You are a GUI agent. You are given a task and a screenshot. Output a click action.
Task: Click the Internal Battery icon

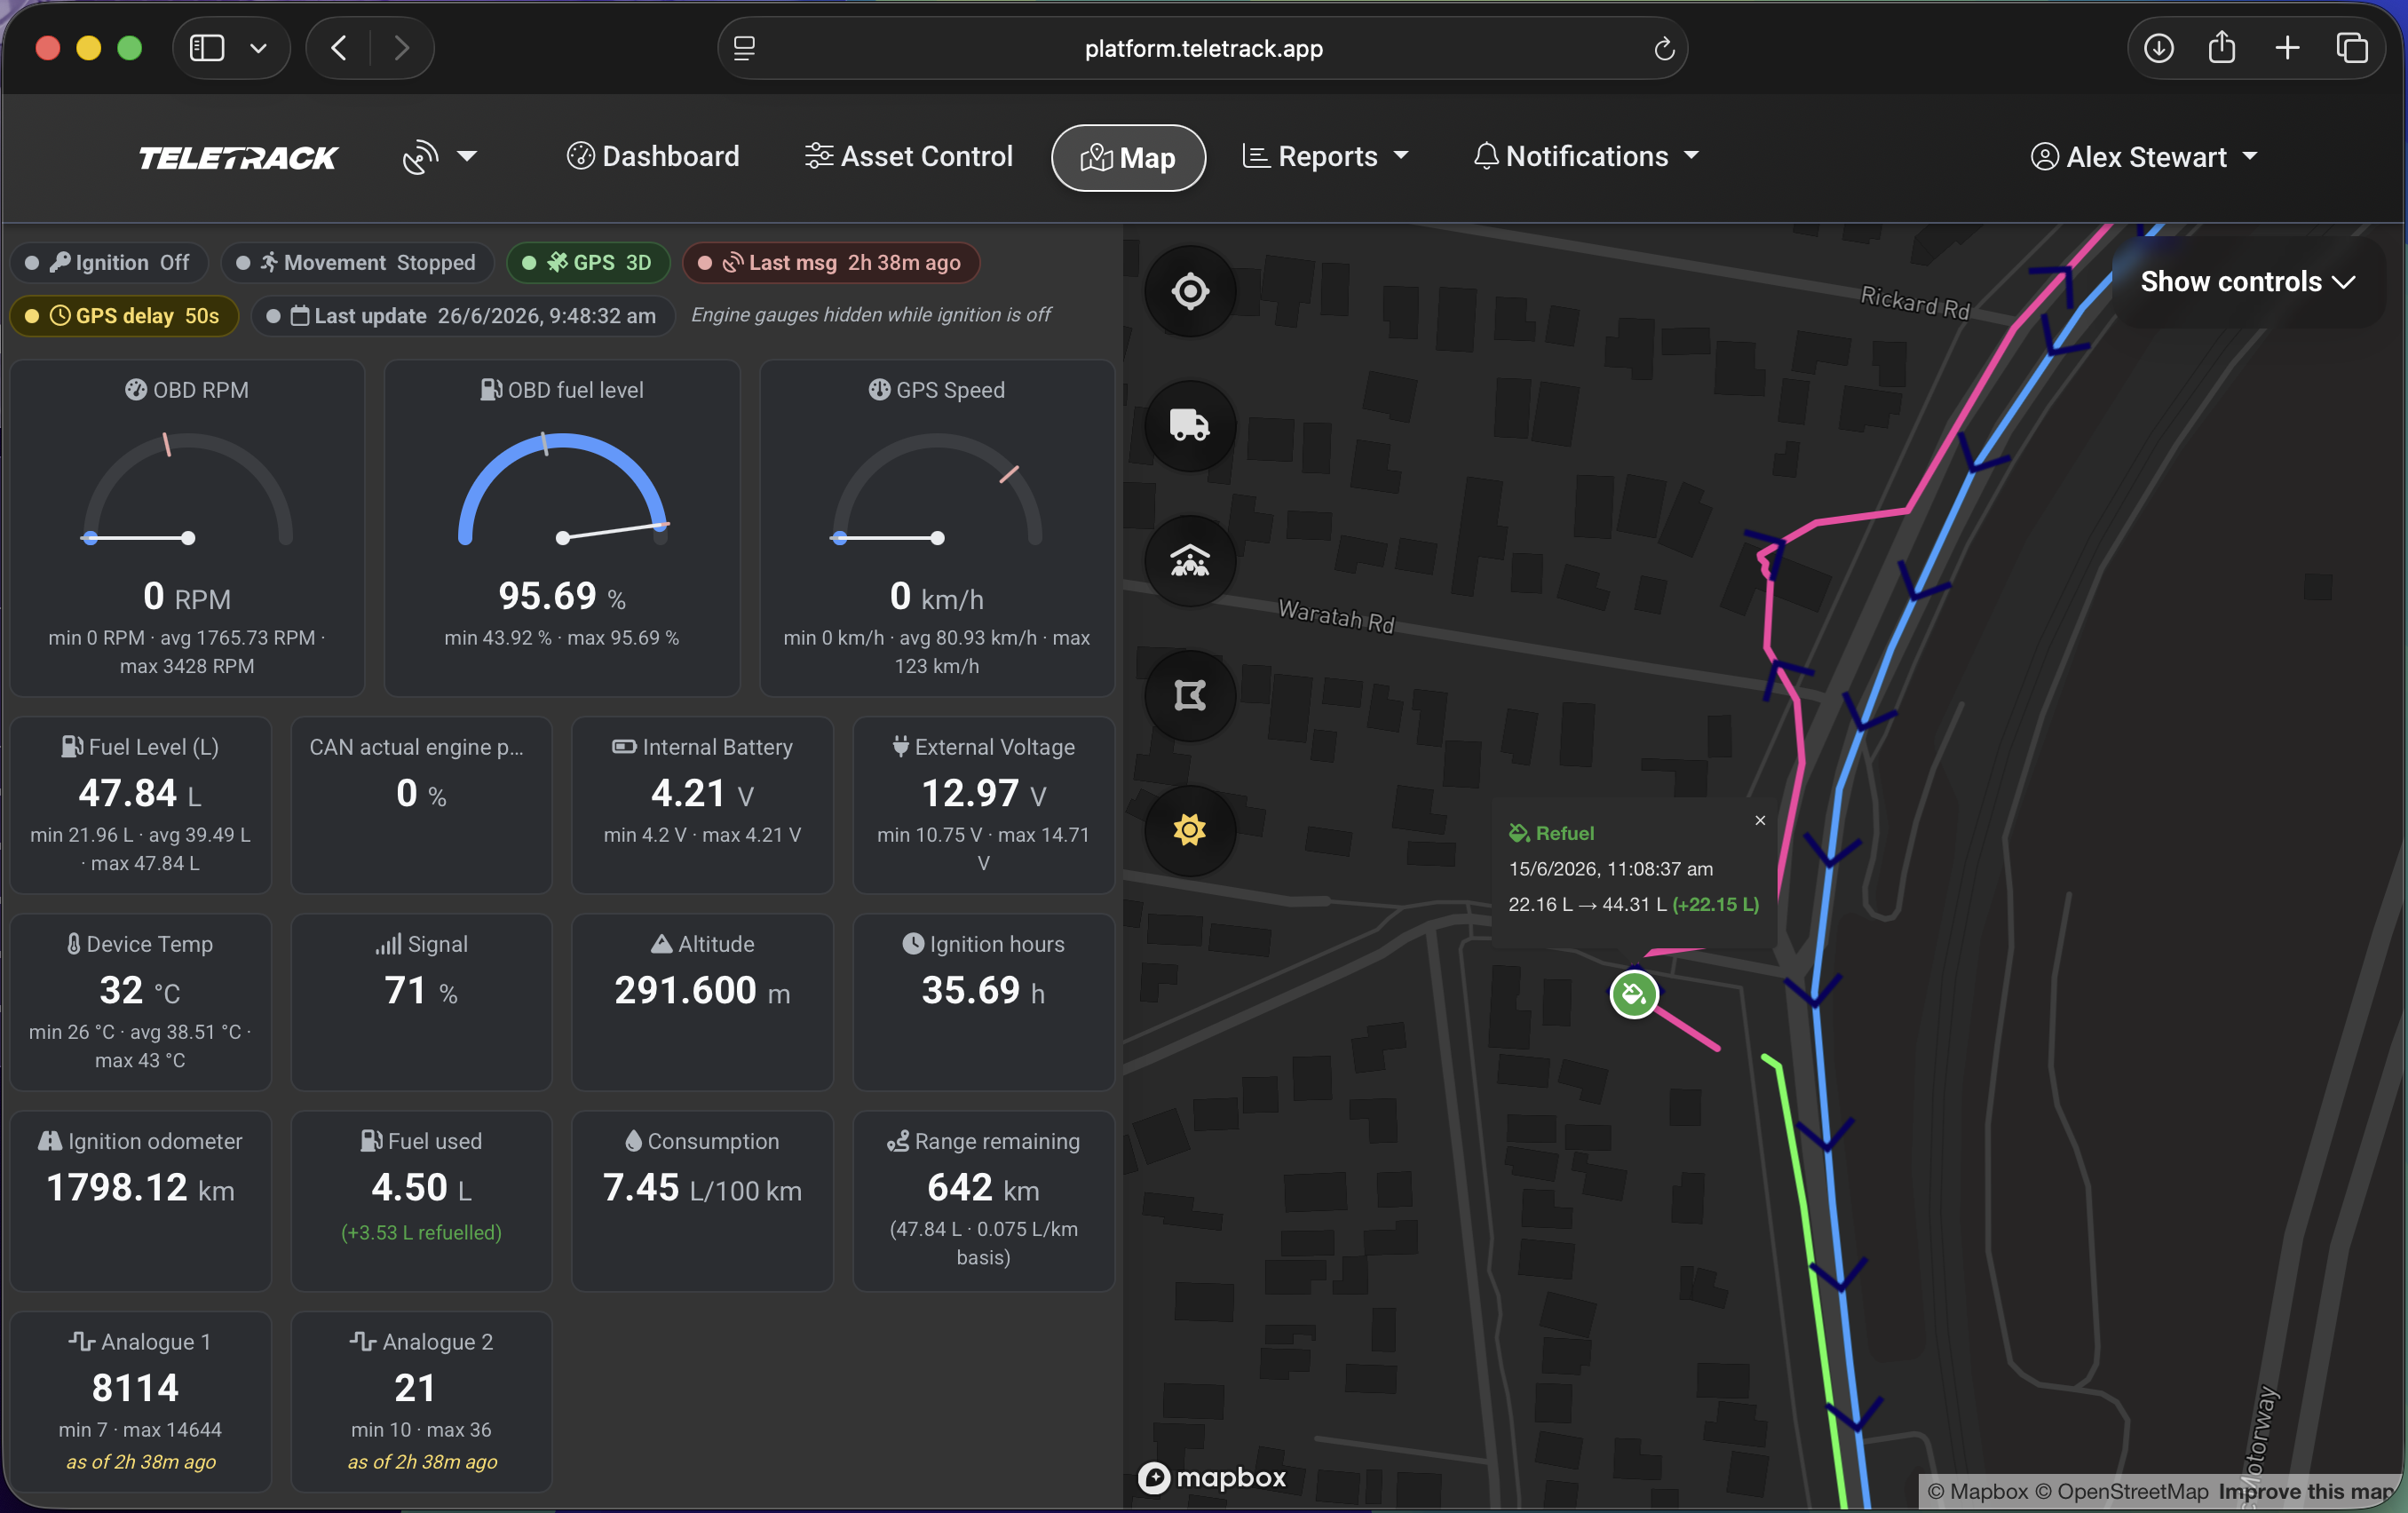click(624, 746)
